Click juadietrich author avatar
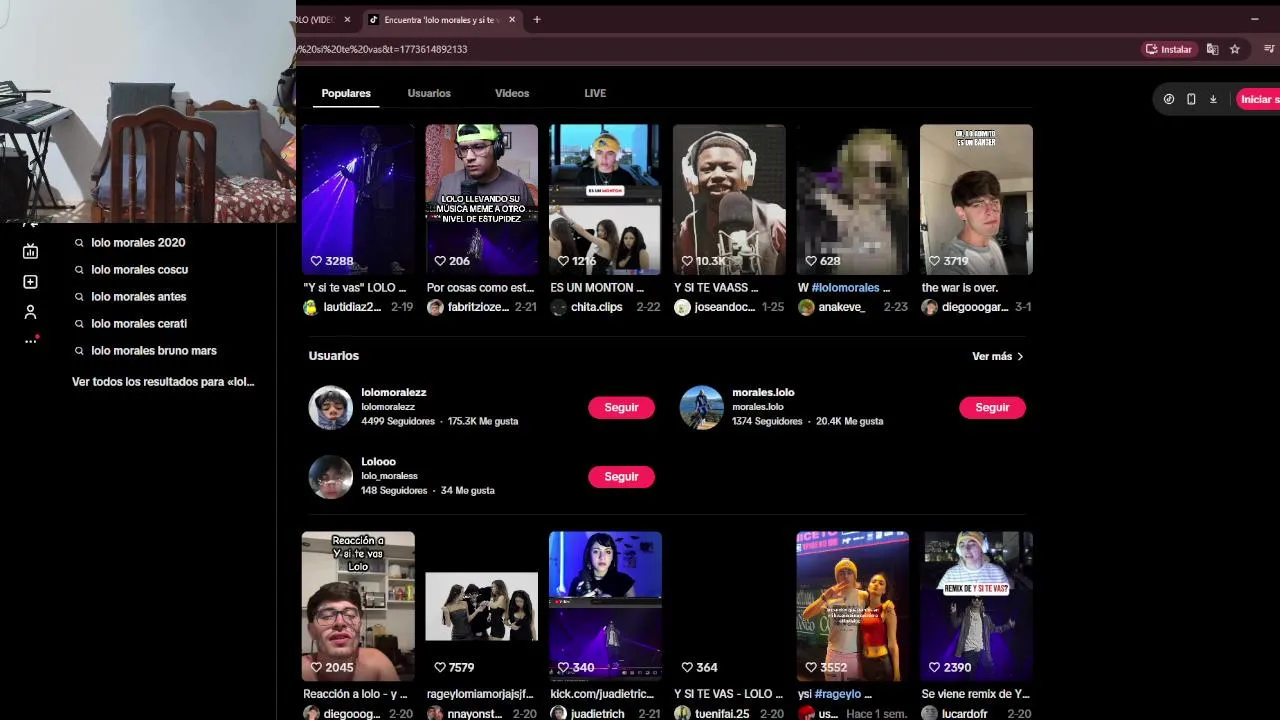This screenshot has width=1280, height=720. coord(558,713)
